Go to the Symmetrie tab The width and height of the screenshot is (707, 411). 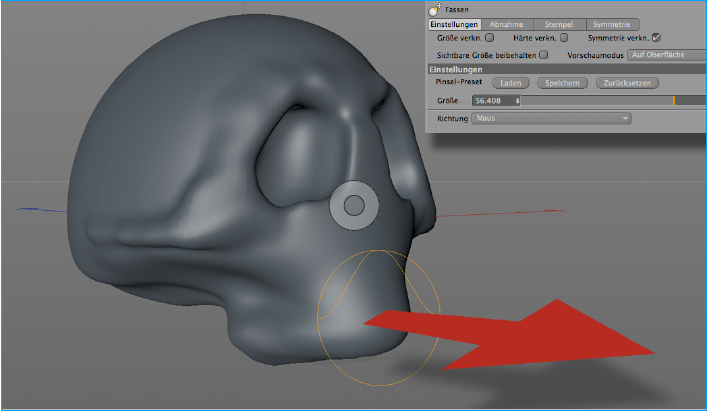tap(613, 24)
